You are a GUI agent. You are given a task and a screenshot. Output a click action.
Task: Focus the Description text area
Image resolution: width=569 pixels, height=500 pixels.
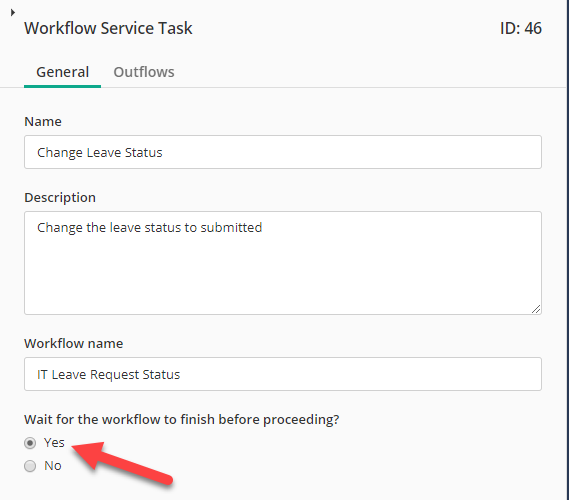[x=283, y=263]
